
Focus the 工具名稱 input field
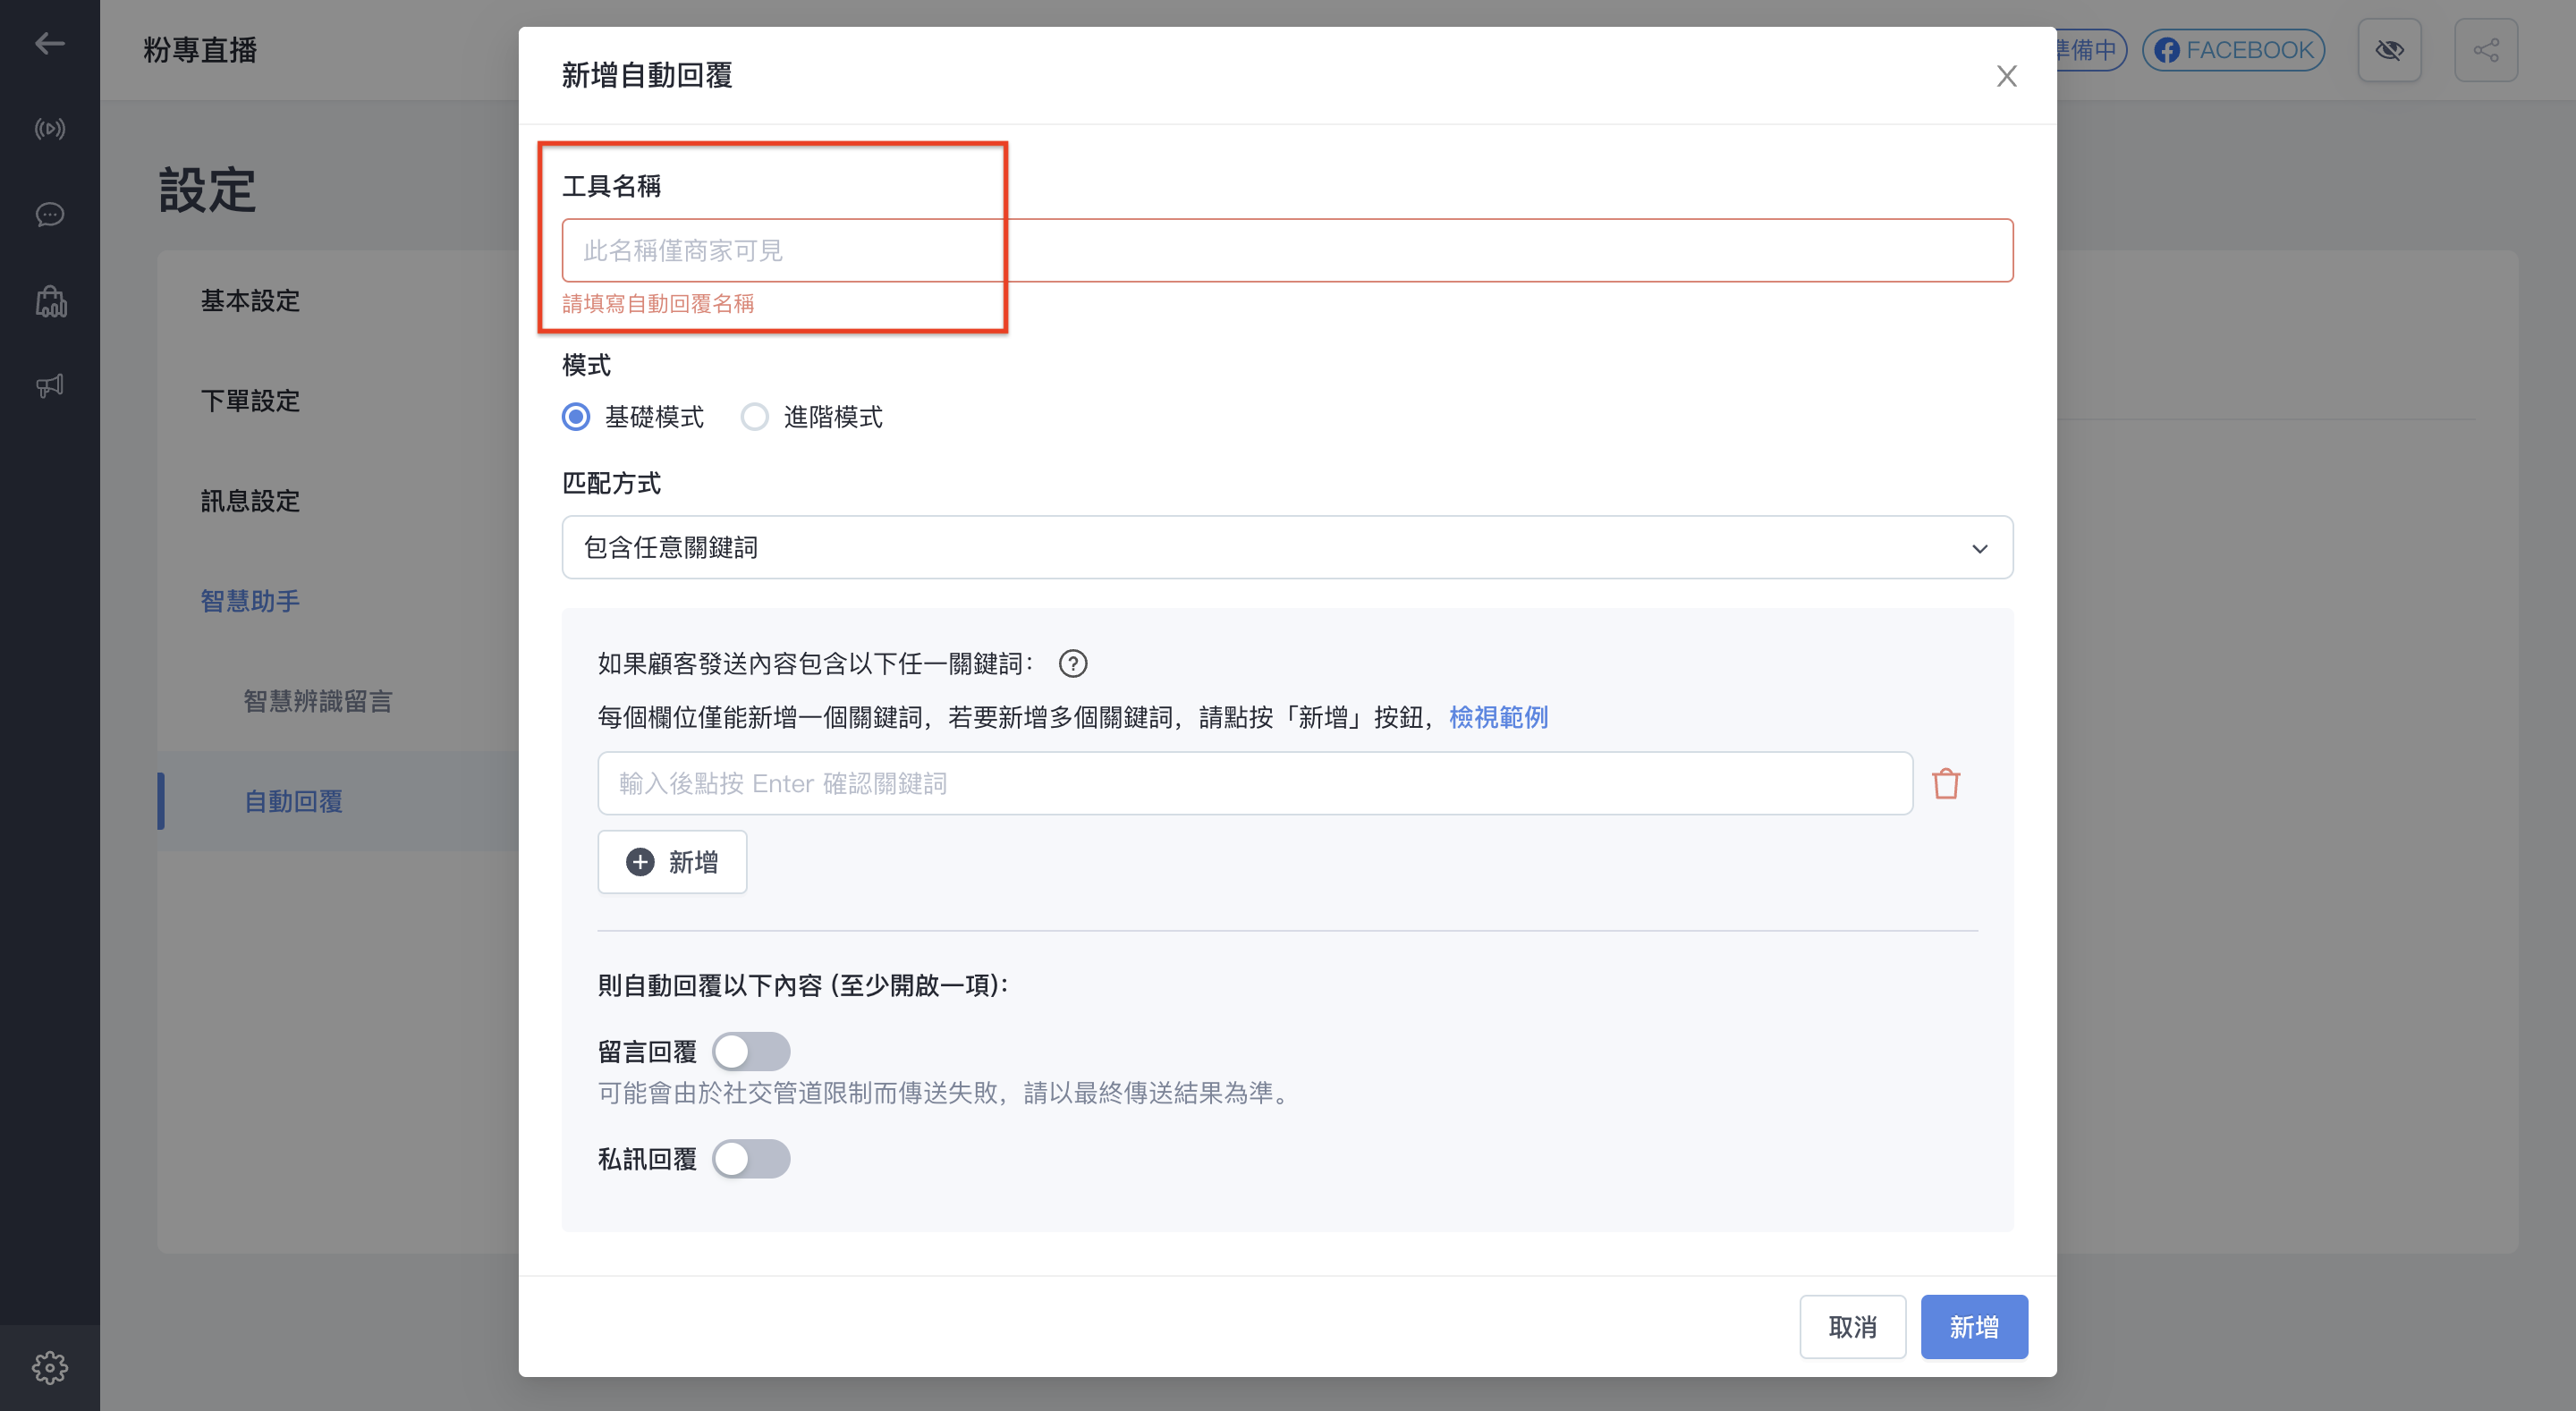[1287, 250]
